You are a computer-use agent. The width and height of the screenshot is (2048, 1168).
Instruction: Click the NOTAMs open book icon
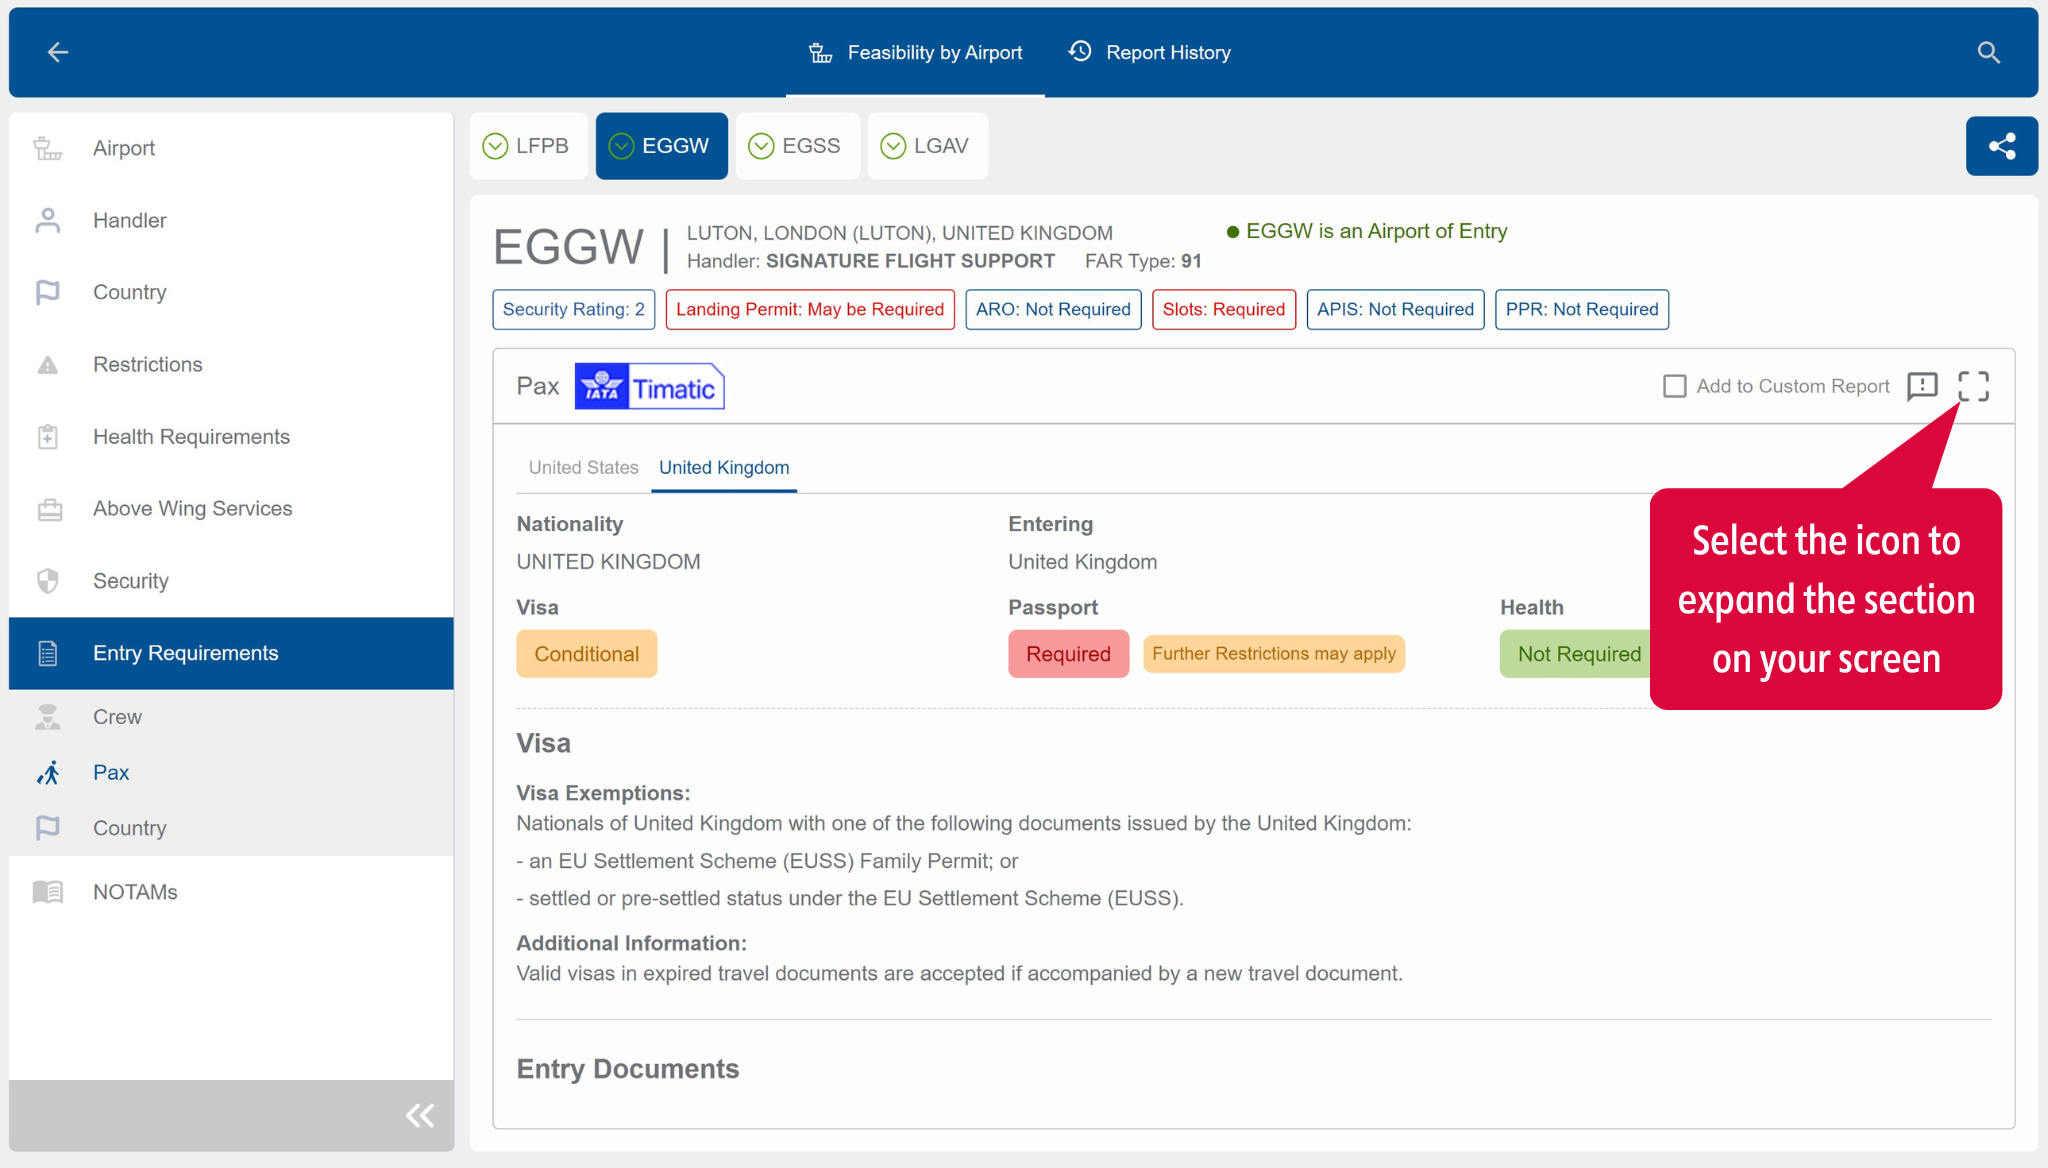coord(48,892)
